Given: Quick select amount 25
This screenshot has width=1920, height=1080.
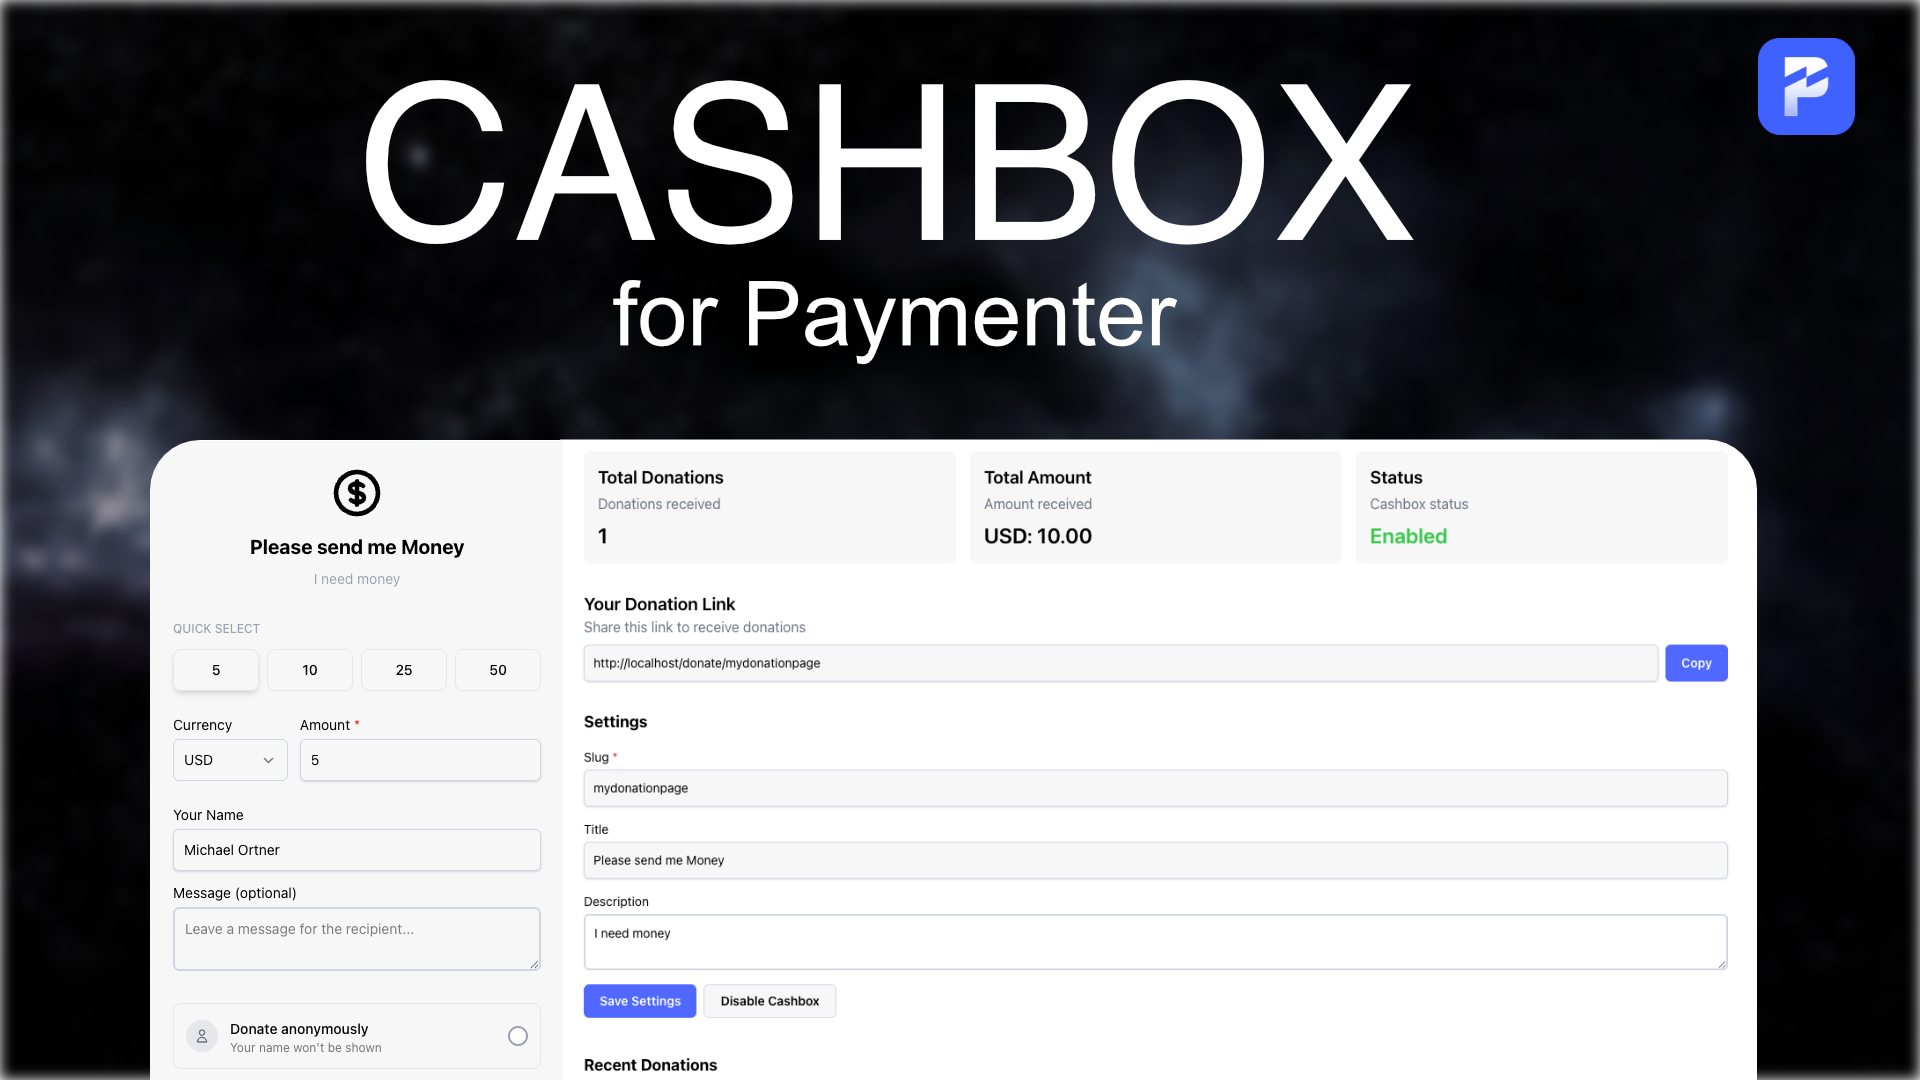Looking at the screenshot, I should (403, 670).
